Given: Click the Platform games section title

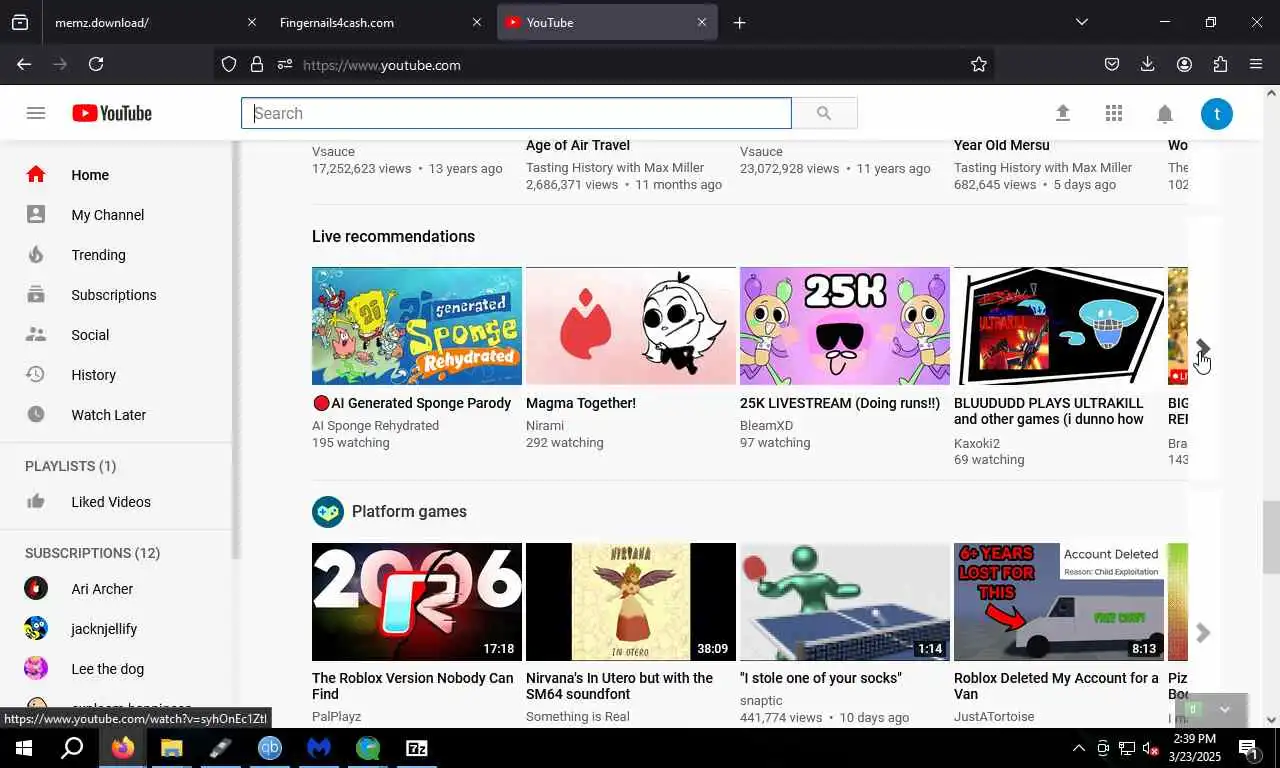Looking at the screenshot, I should (x=409, y=511).
